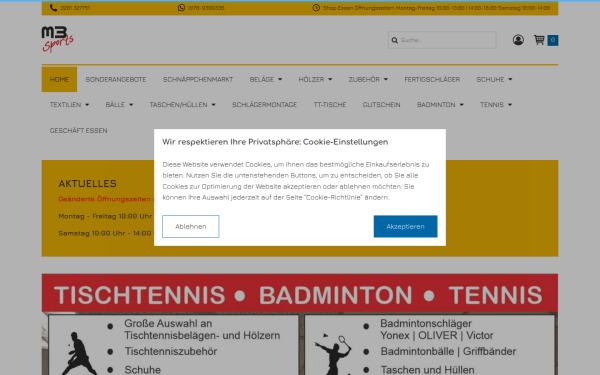The image size is (600, 375).
Task: Open the user account icon
Action: pos(518,40)
